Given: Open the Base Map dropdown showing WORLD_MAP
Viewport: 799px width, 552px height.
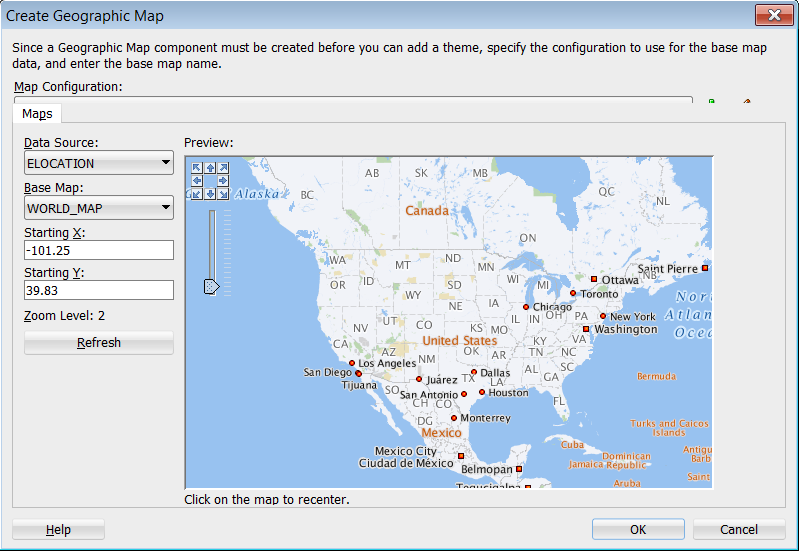Looking at the screenshot, I should pos(99,208).
